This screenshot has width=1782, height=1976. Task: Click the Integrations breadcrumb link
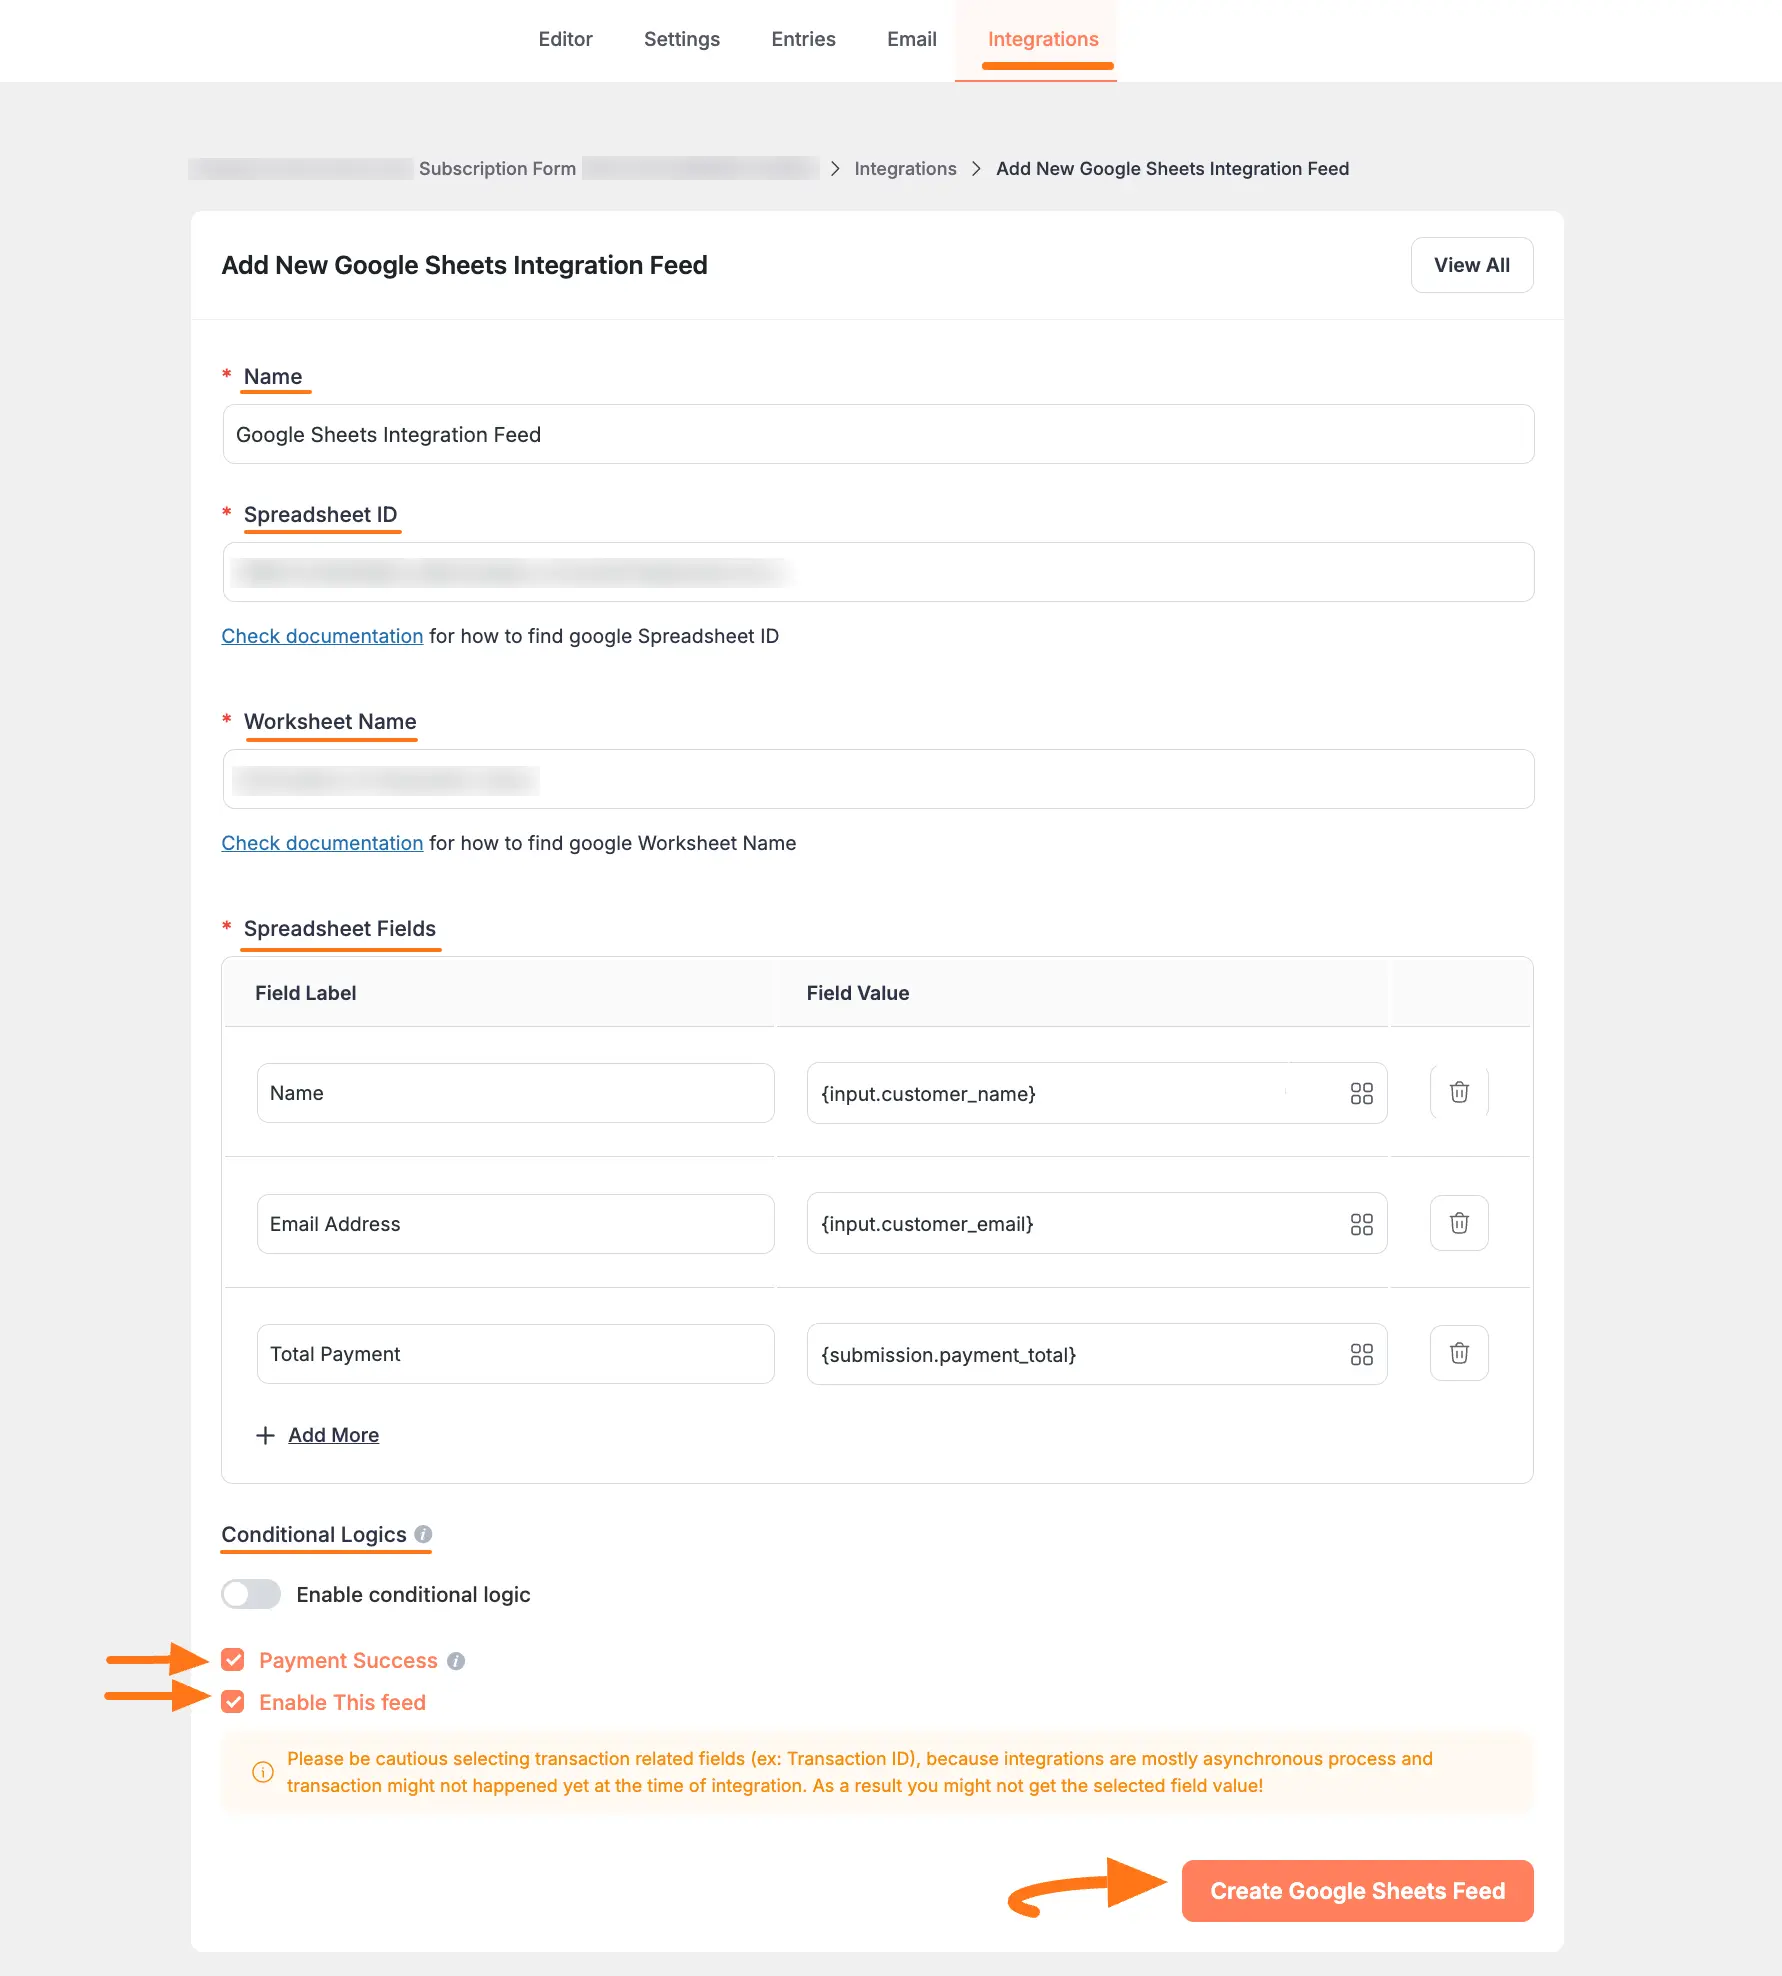click(x=905, y=169)
